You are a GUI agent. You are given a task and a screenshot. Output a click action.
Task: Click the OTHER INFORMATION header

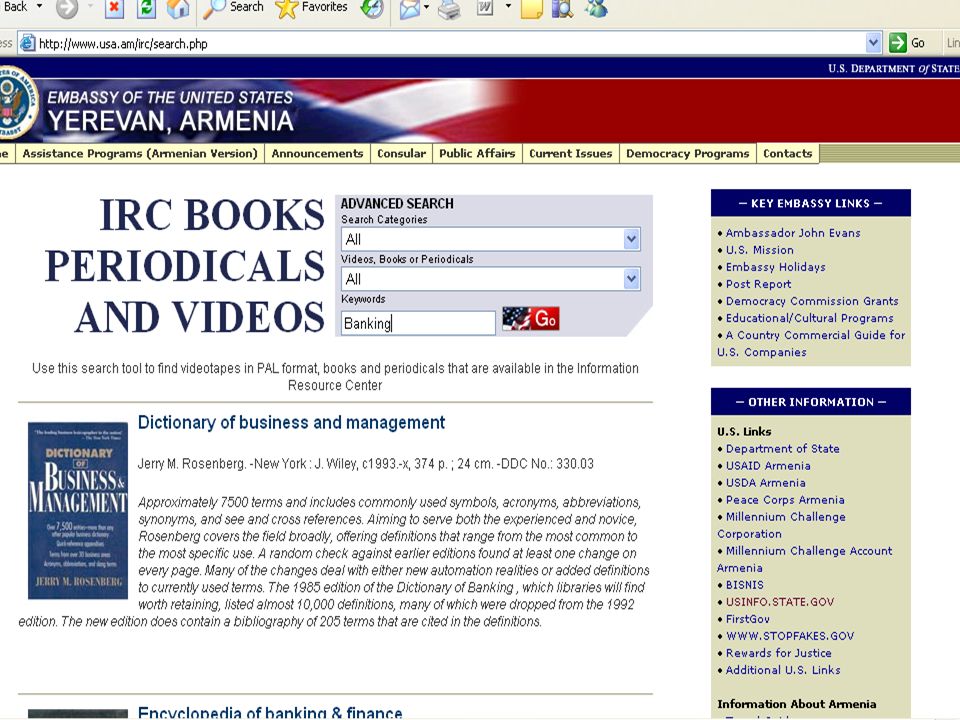[811, 402]
